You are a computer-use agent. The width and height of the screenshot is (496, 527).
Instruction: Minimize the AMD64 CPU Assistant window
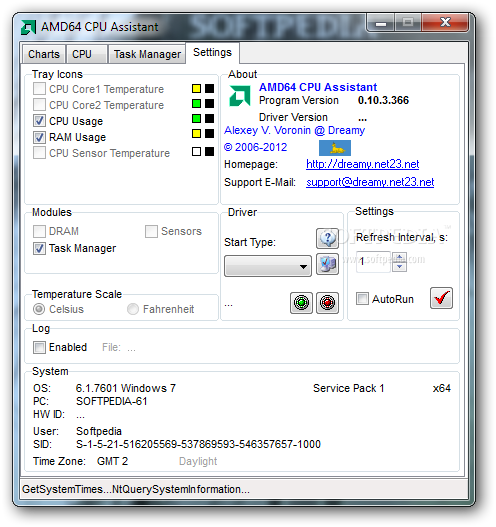[x=380, y=23]
